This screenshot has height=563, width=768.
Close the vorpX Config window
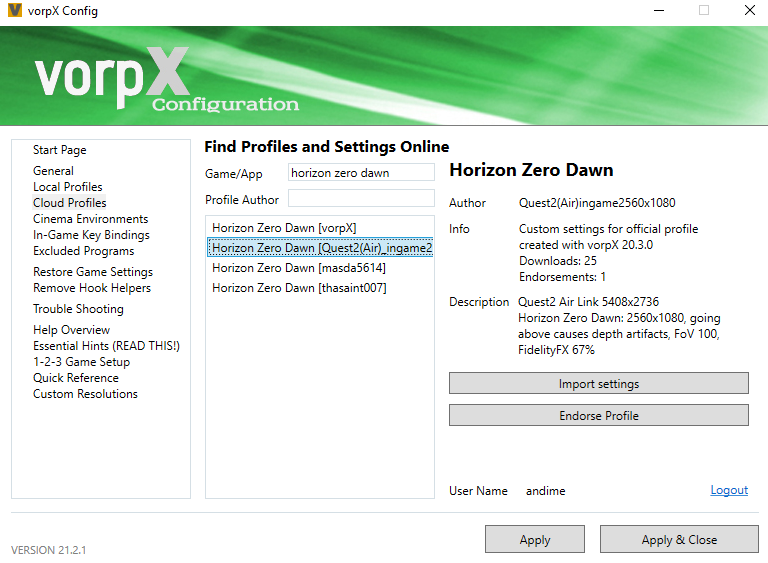pyautogui.click(x=749, y=10)
